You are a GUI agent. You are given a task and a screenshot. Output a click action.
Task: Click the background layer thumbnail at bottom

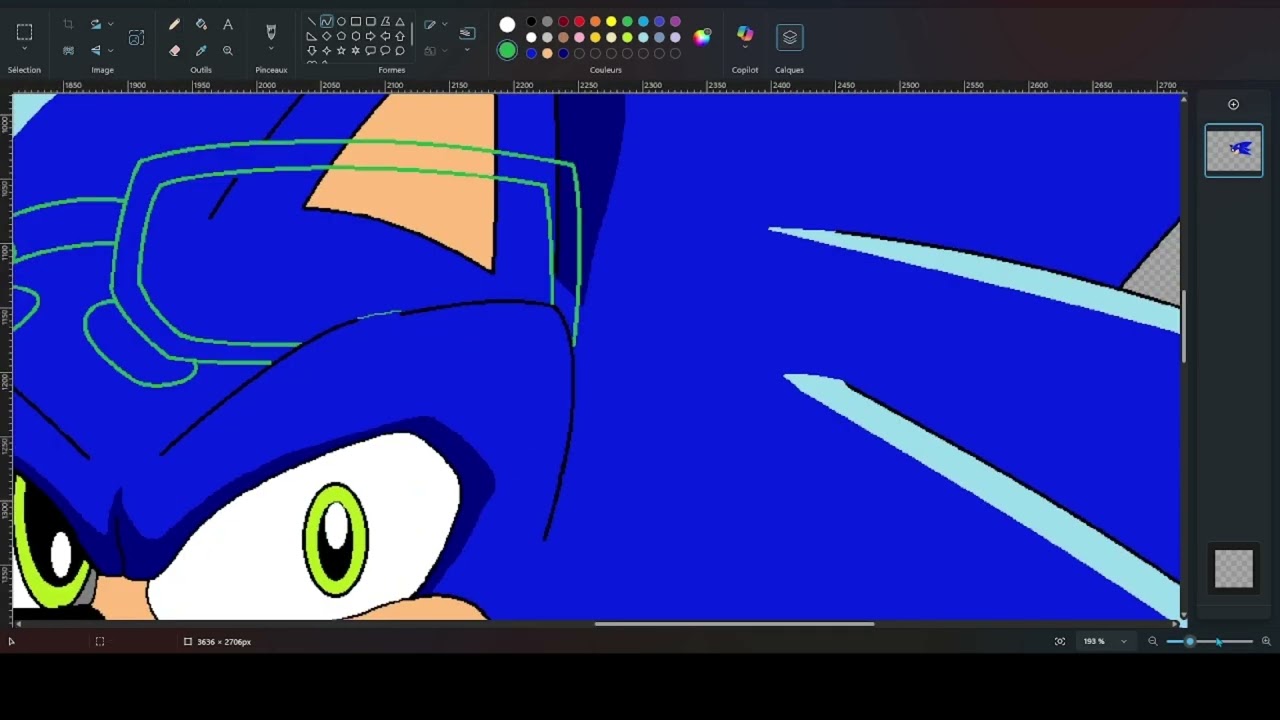click(1233, 568)
